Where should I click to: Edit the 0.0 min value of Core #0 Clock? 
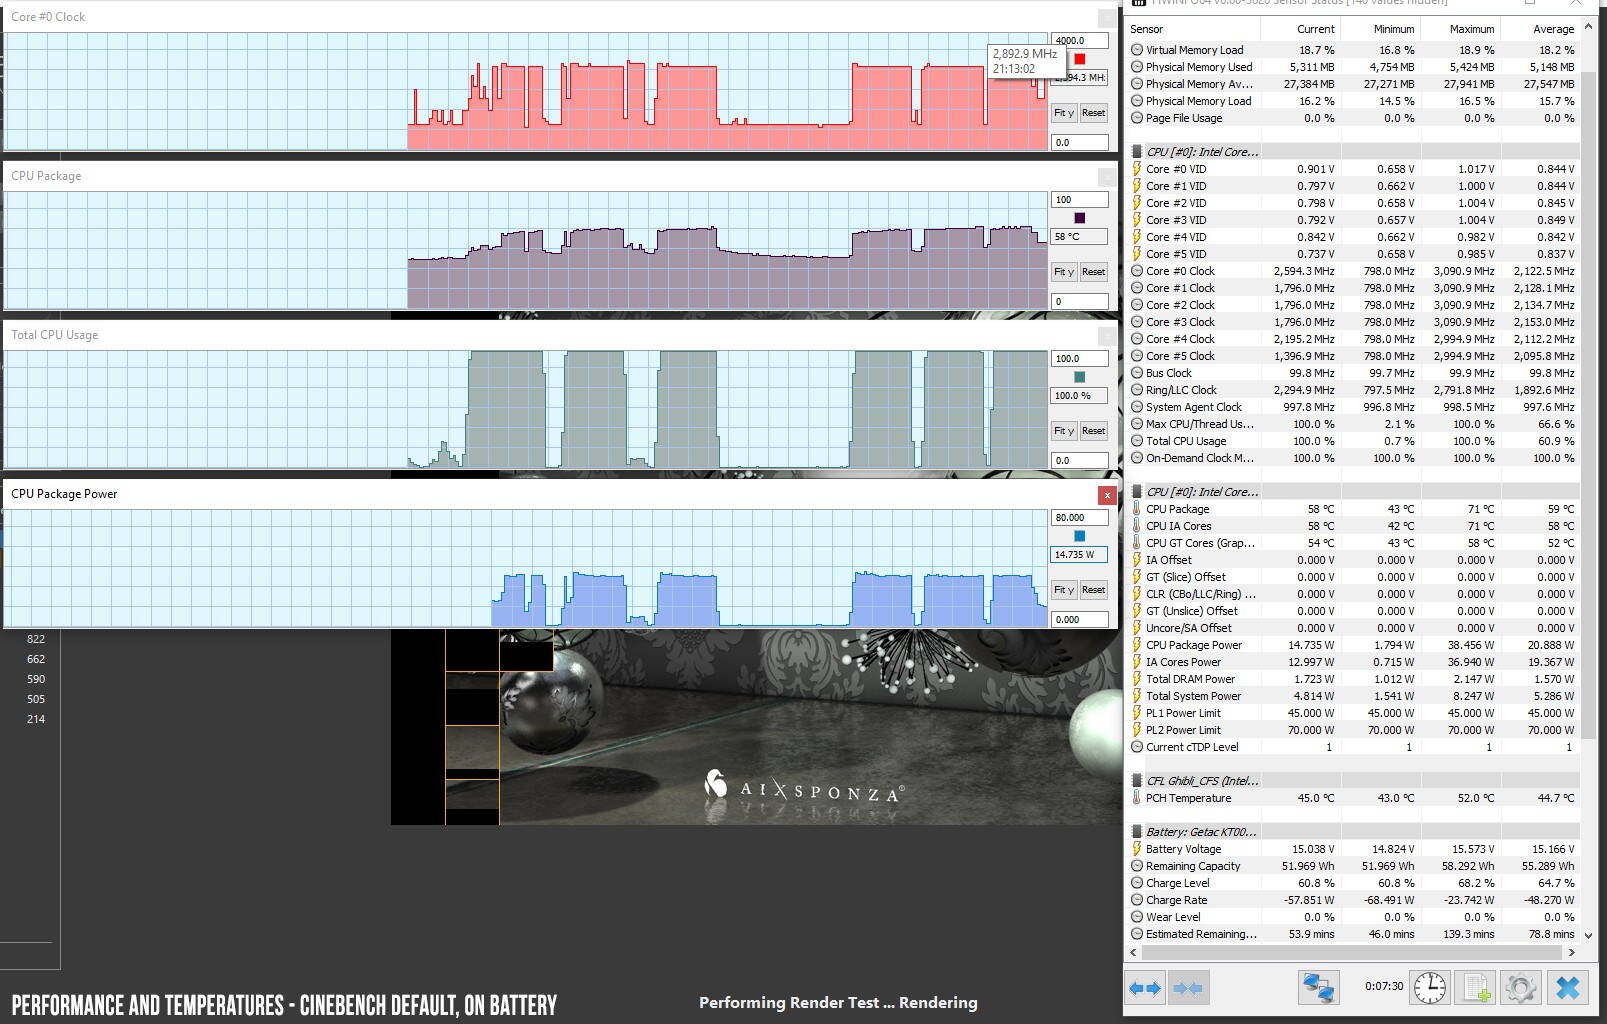point(1079,143)
